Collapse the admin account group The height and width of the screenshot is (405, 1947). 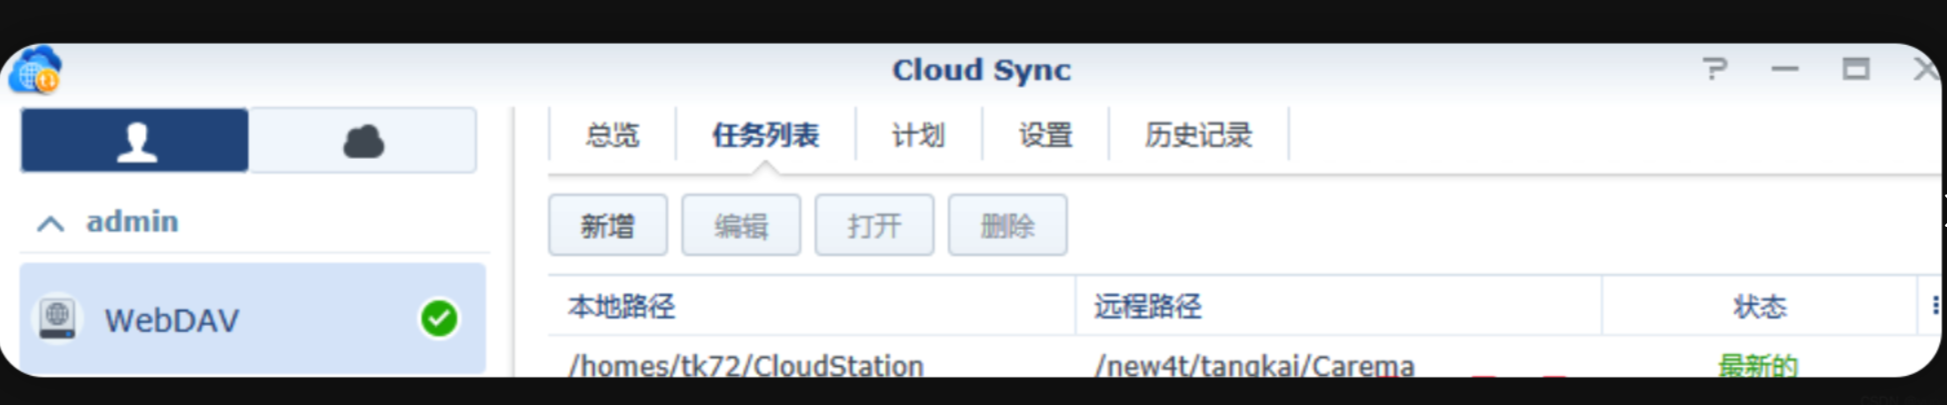51,223
